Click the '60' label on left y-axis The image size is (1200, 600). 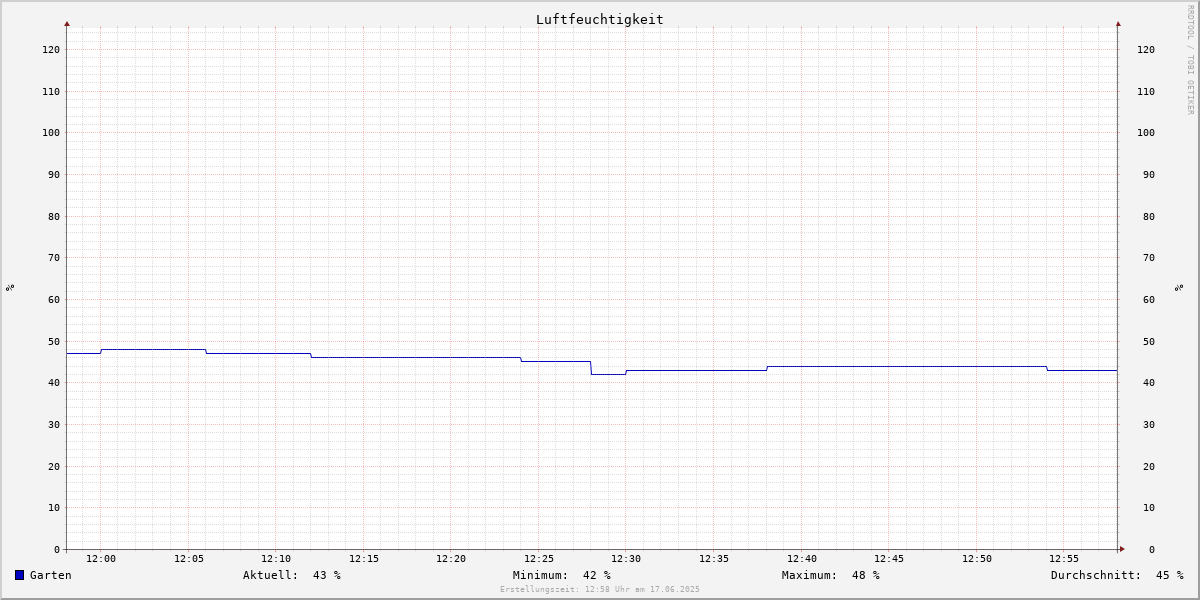click(x=54, y=299)
